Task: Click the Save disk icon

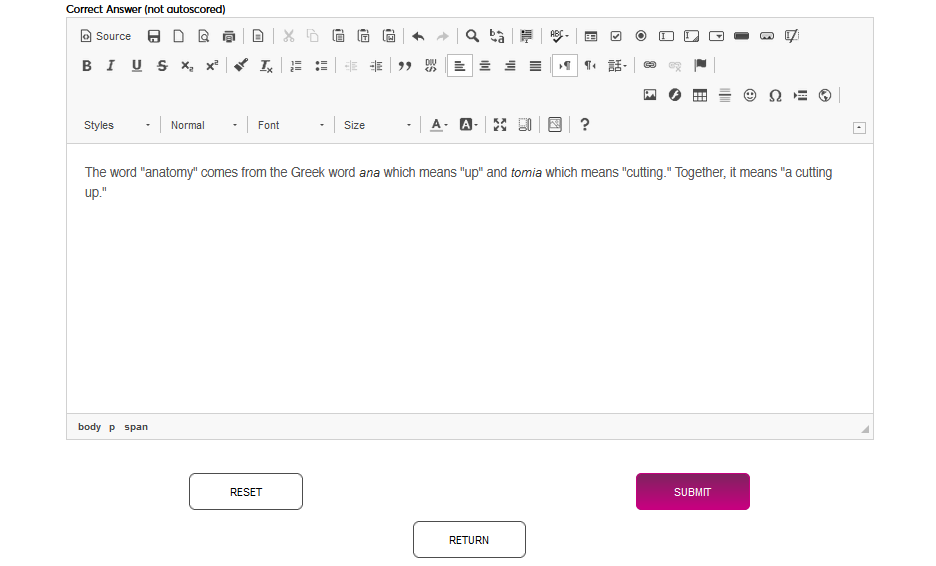Action: [154, 36]
